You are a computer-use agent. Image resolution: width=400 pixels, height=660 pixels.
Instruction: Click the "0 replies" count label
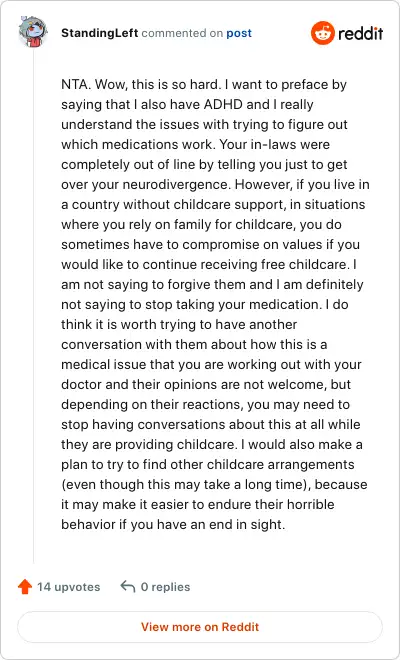165,587
